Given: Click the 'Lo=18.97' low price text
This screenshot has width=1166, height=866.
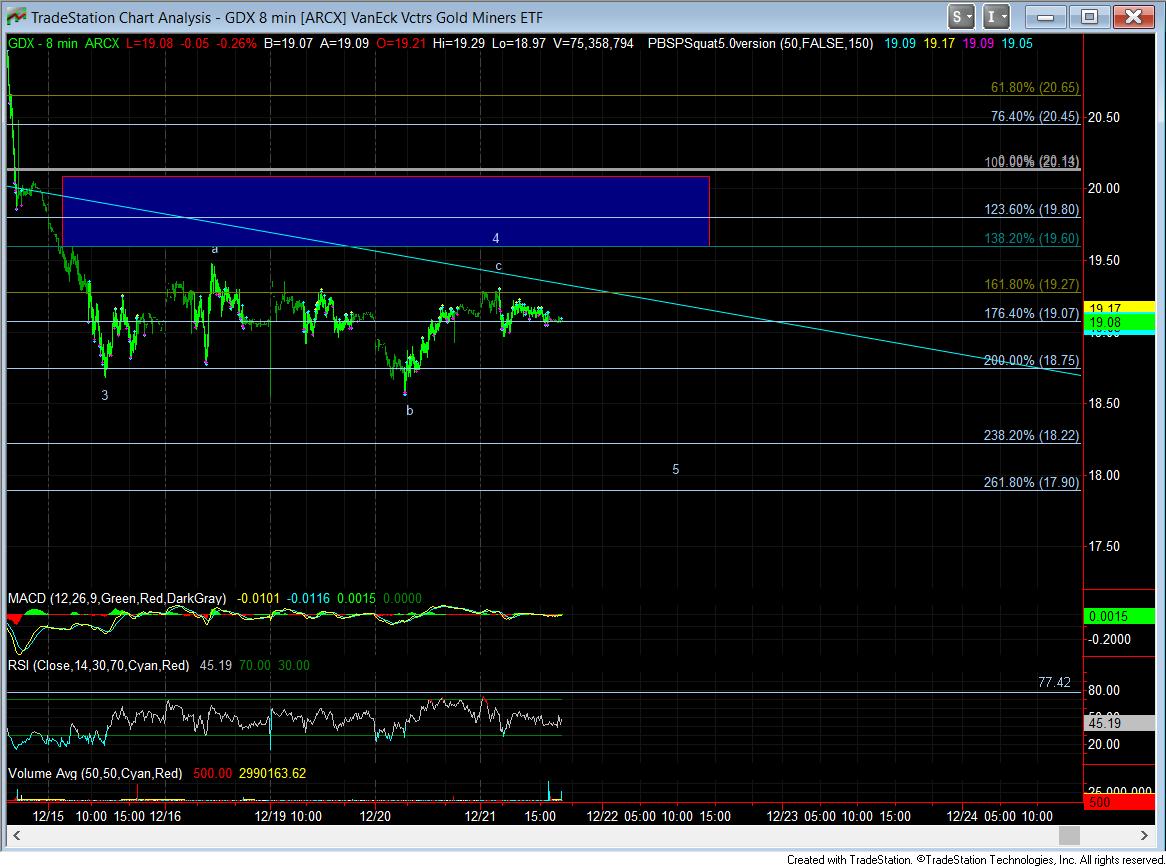Looking at the screenshot, I should pos(520,44).
